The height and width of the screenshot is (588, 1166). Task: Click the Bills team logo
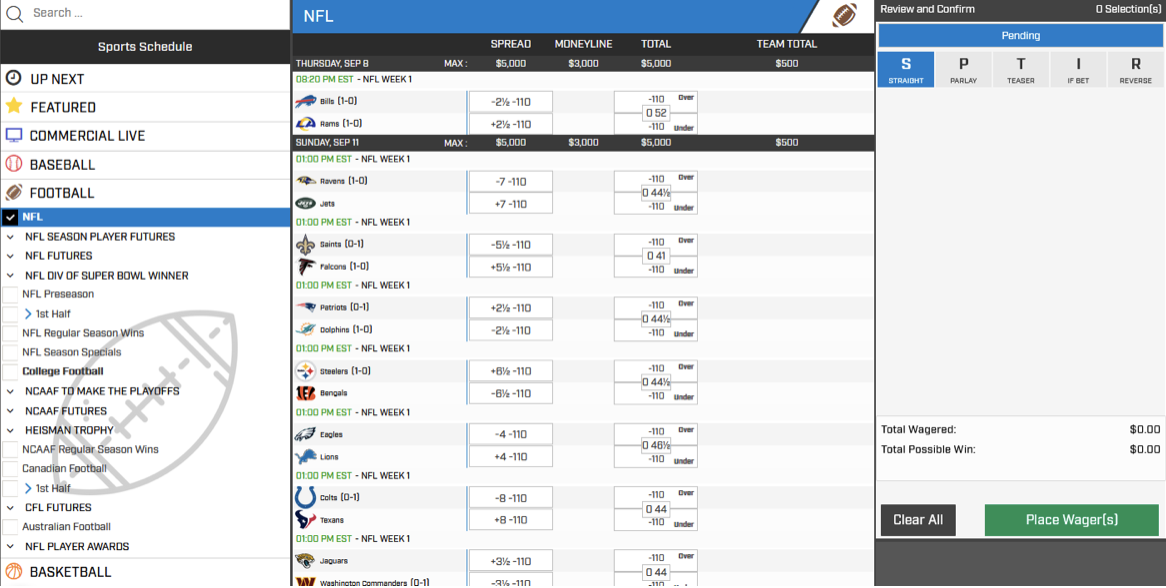click(x=306, y=101)
